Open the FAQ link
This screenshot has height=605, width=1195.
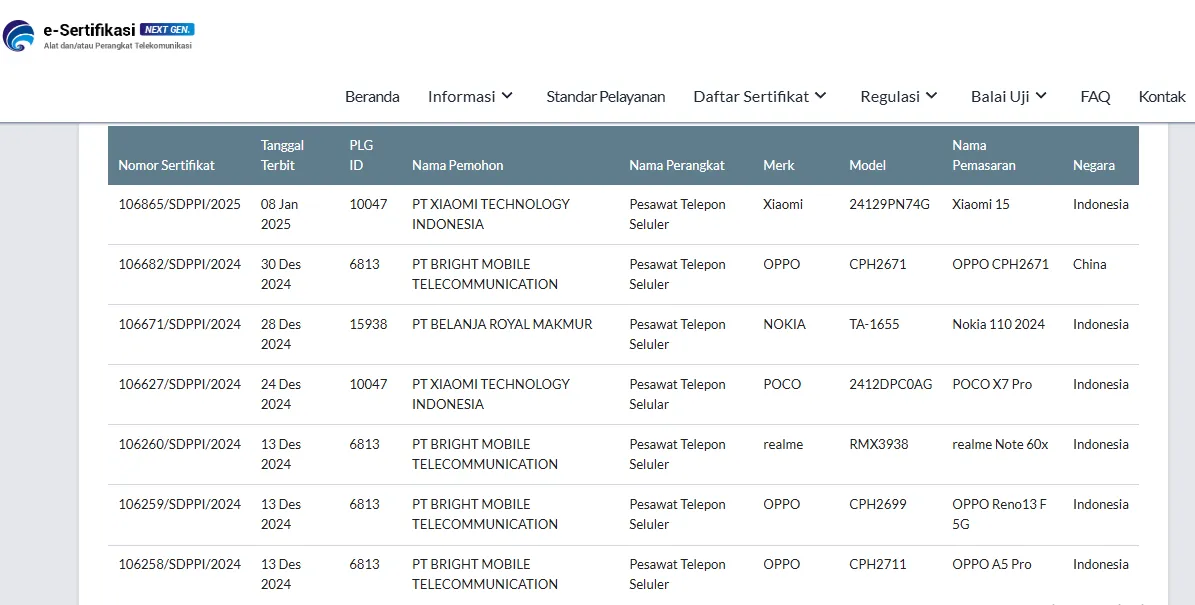pos(1095,97)
